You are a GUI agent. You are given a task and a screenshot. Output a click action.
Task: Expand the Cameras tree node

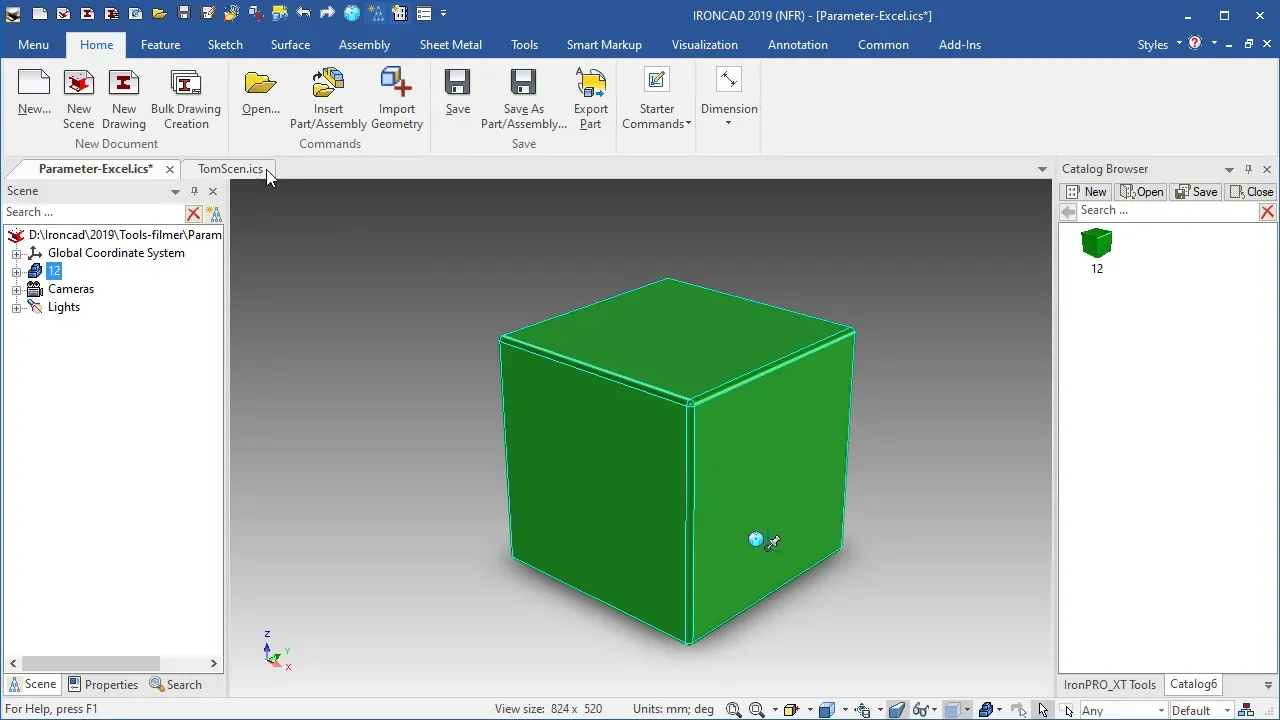click(x=16, y=290)
